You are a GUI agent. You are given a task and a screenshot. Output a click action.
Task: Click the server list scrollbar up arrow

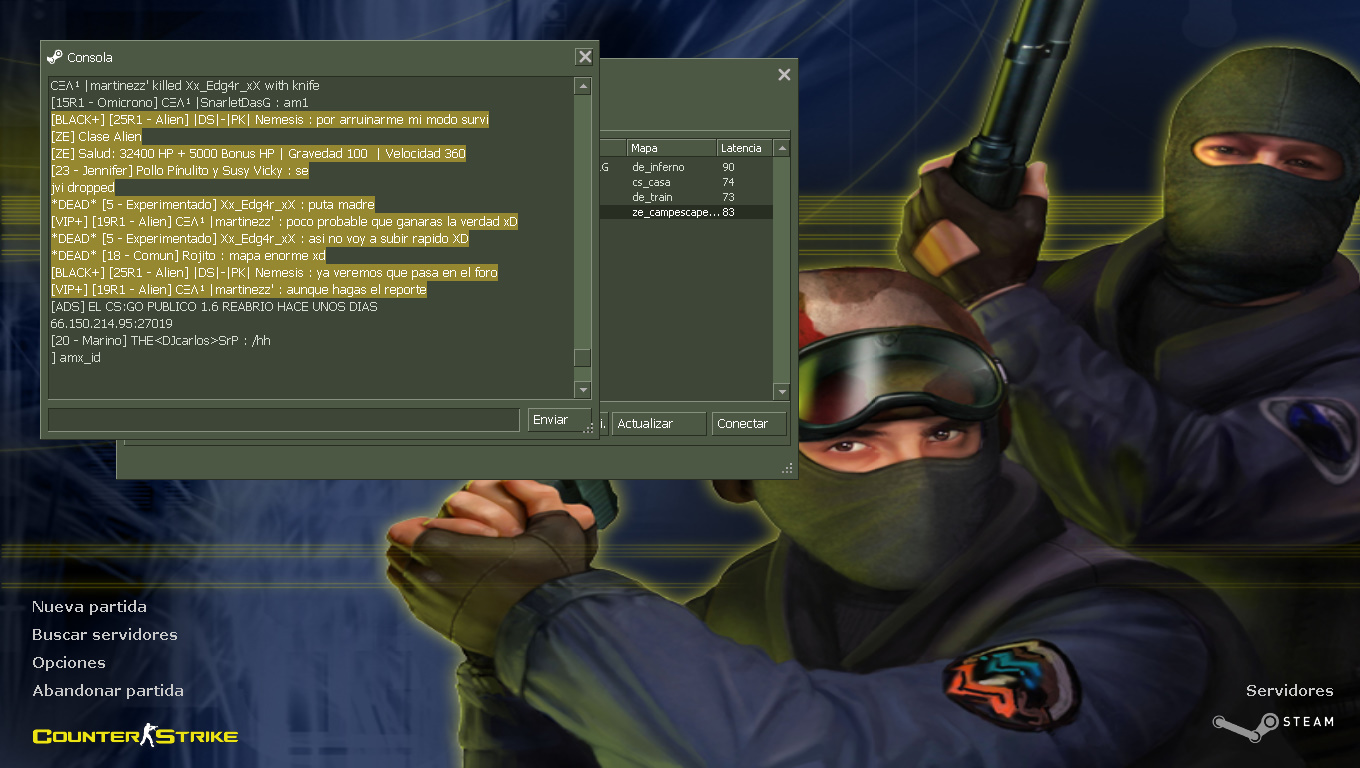(782, 148)
